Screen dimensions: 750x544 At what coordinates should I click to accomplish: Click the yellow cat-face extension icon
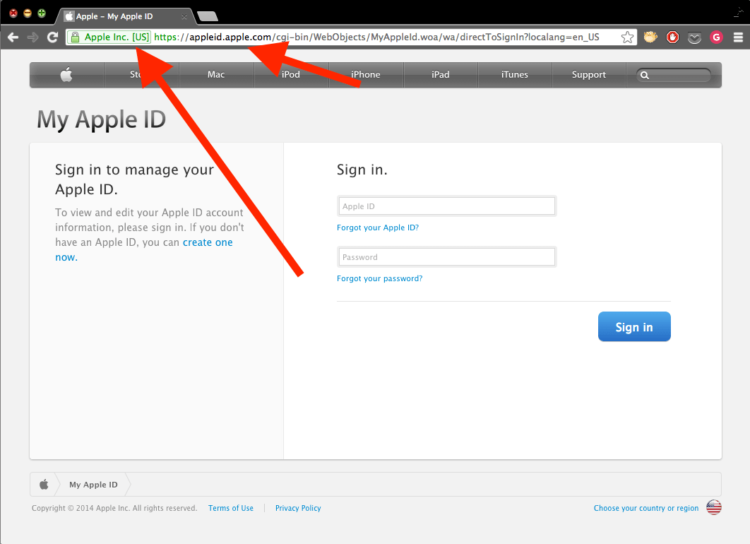coord(650,37)
